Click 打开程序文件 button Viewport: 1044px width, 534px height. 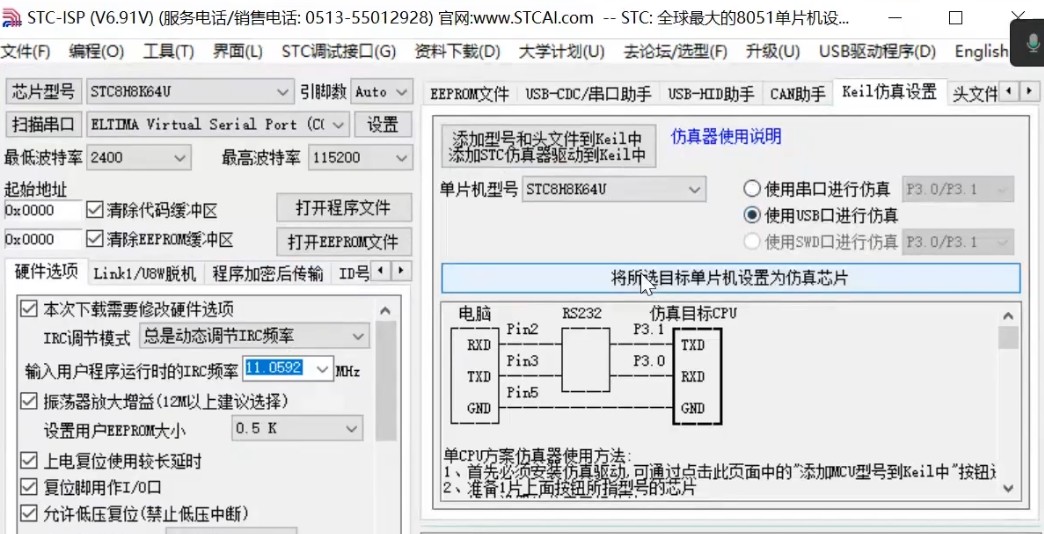click(x=344, y=208)
